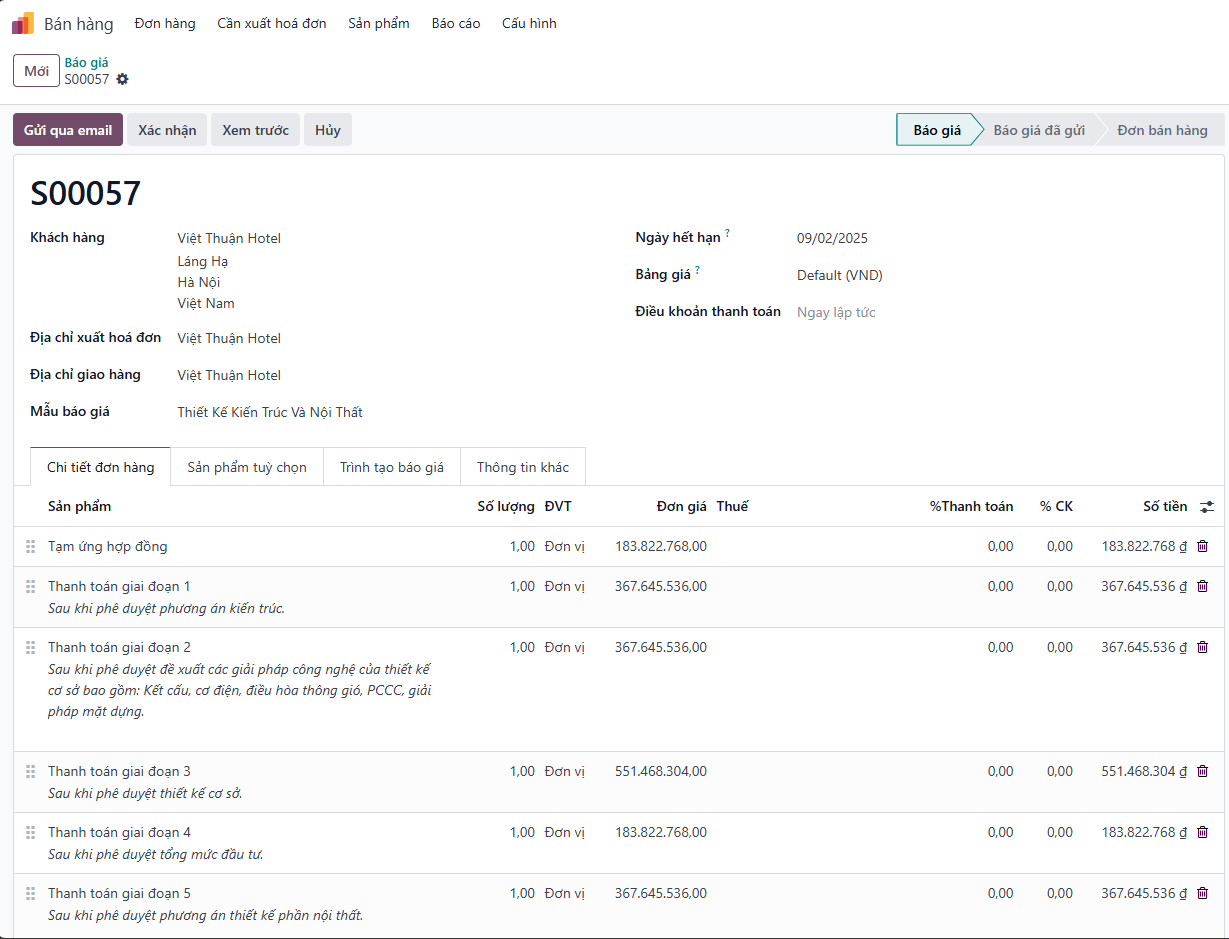1229x939 pixels.
Task: Click the Số lượng column header
Action: (x=506, y=506)
